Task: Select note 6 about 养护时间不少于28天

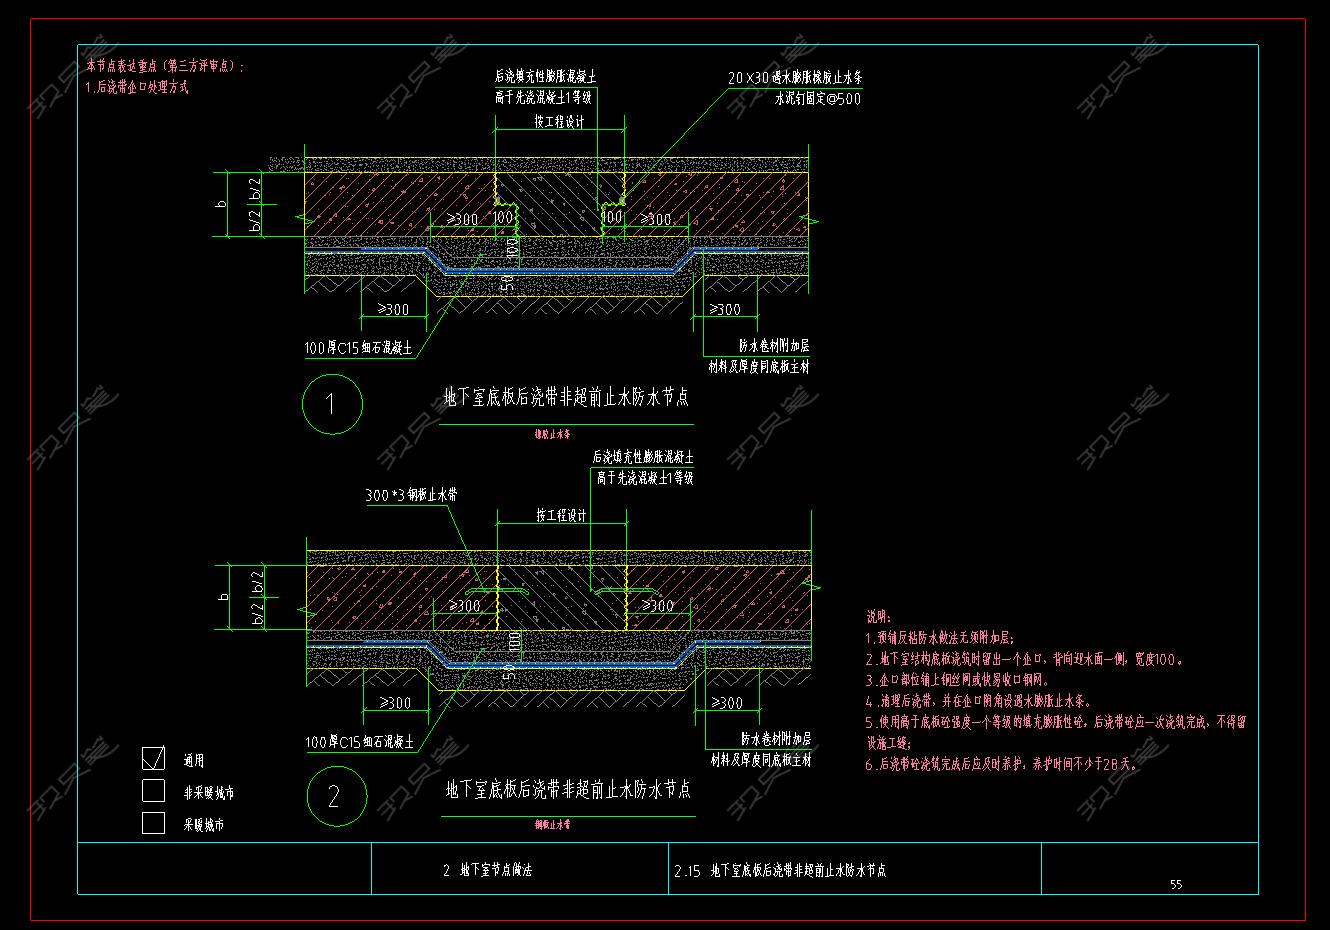Action: click(x=1002, y=765)
